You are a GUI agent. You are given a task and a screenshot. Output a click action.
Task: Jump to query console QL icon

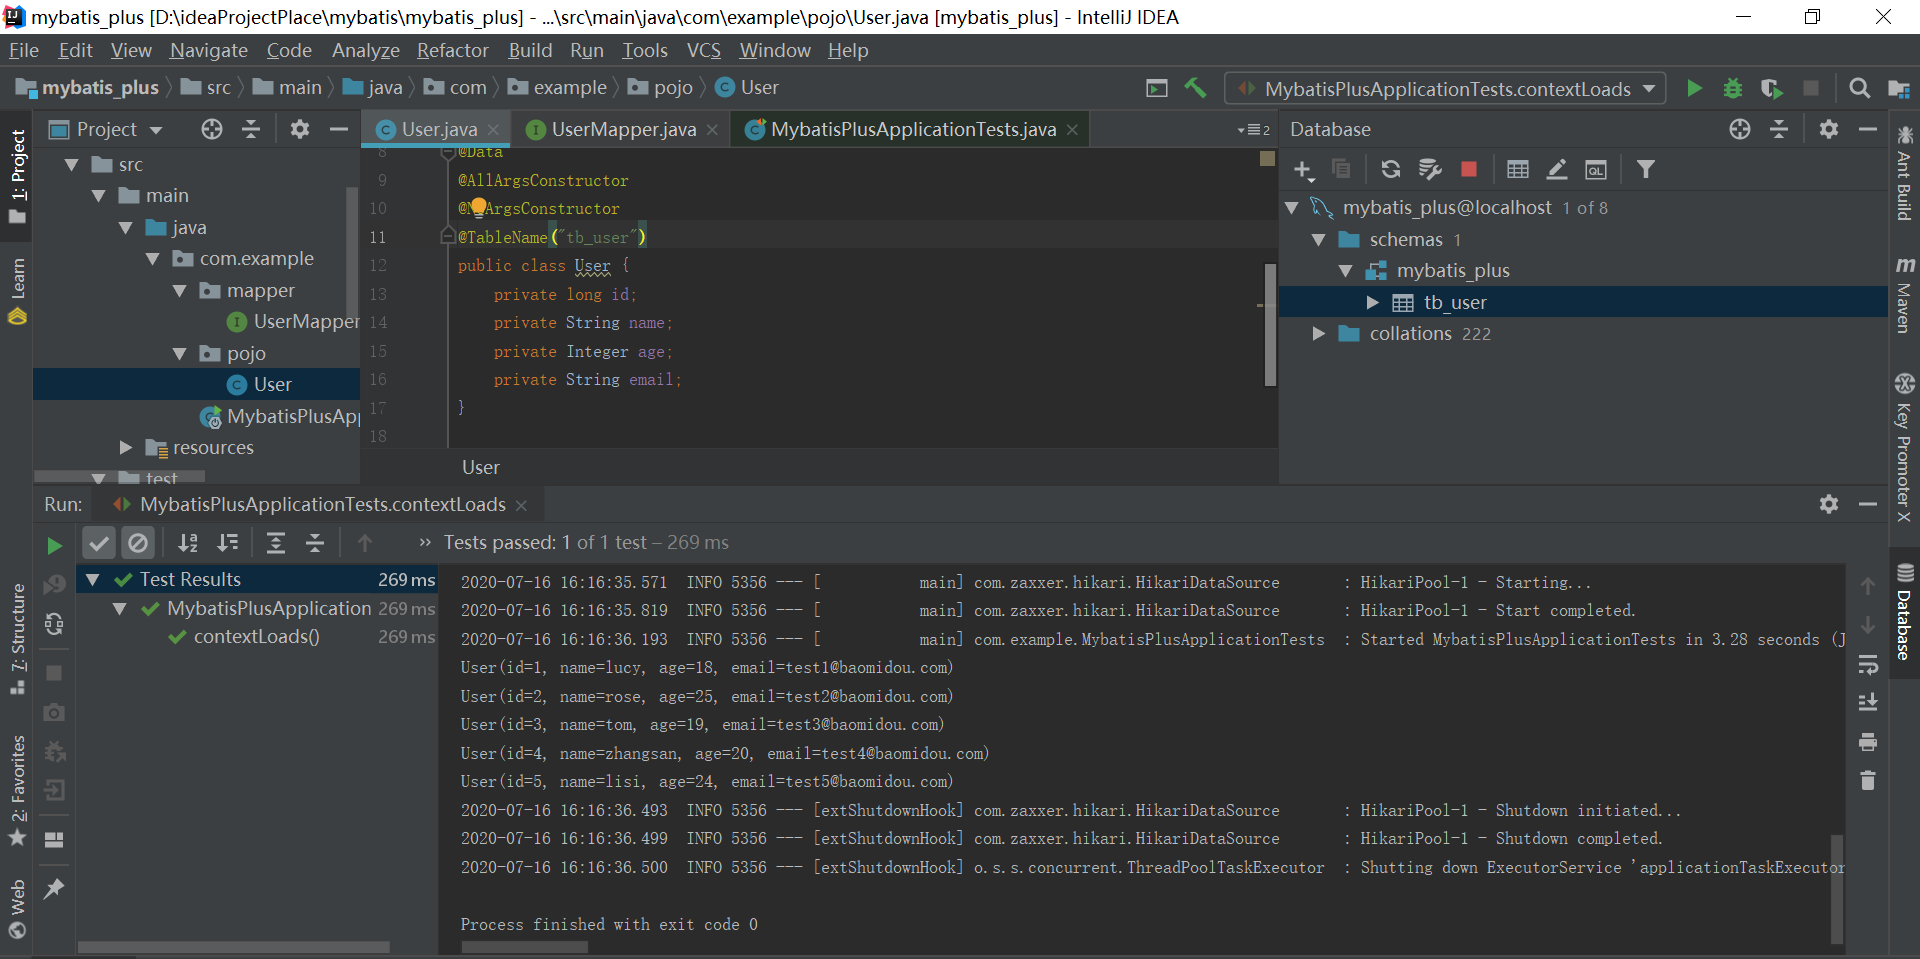(1596, 169)
